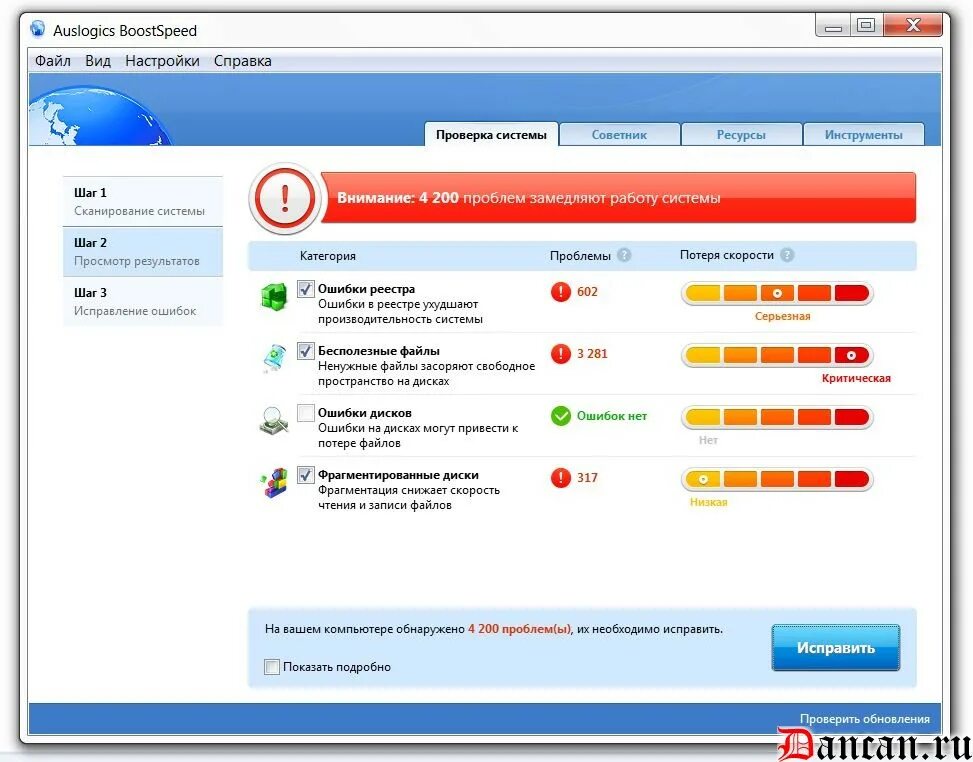Uncheck the Фрагментированные диски checkbox
This screenshot has height=762, width=973.
[x=305, y=475]
